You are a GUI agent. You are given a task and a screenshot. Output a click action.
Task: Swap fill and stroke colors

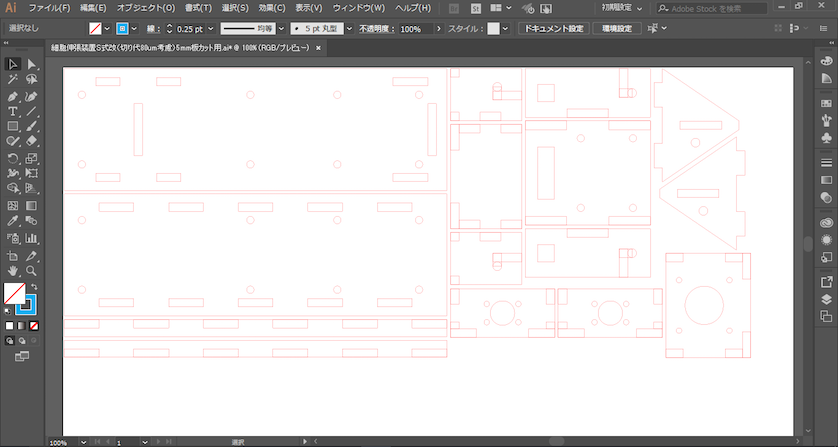click(x=34, y=286)
